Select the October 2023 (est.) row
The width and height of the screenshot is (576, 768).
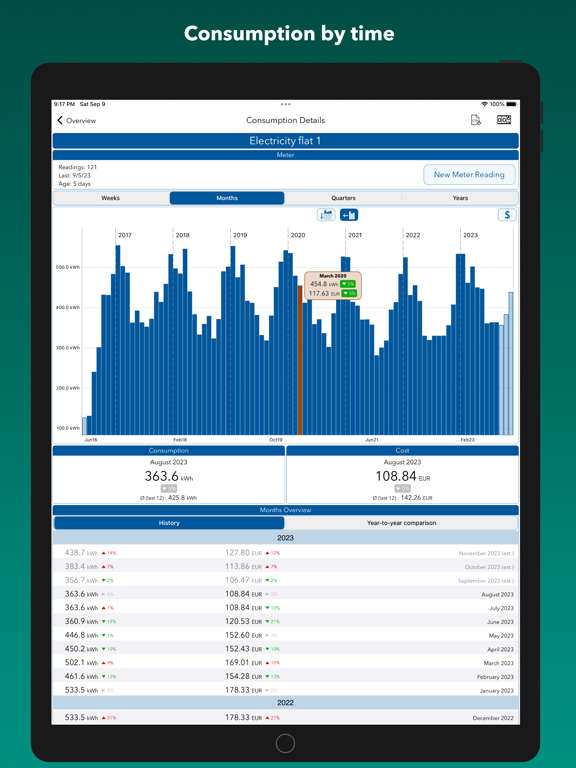[x=286, y=567]
